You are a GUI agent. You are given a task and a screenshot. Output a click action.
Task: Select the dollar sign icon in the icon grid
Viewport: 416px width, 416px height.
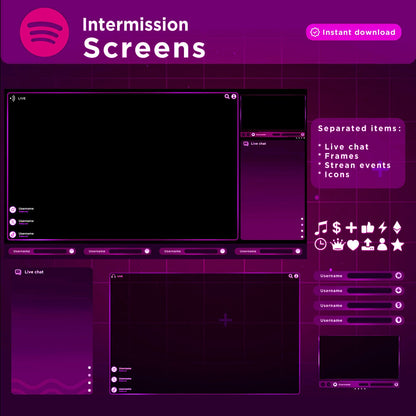pos(337,228)
